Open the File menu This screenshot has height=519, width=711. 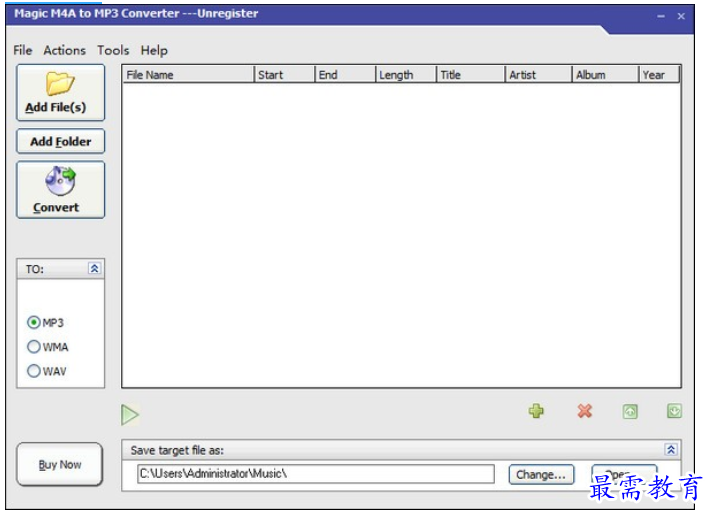pos(23,50)
